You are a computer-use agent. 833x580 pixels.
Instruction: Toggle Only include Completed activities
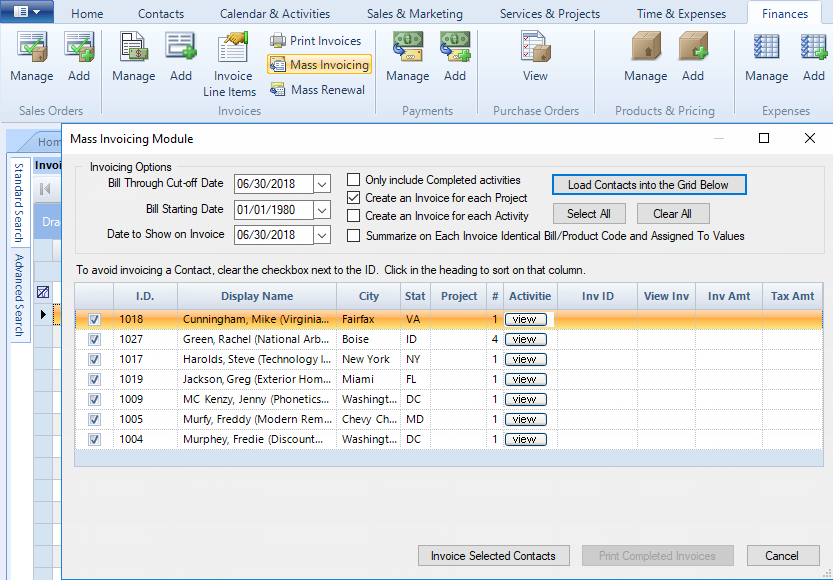coord(353,180)
